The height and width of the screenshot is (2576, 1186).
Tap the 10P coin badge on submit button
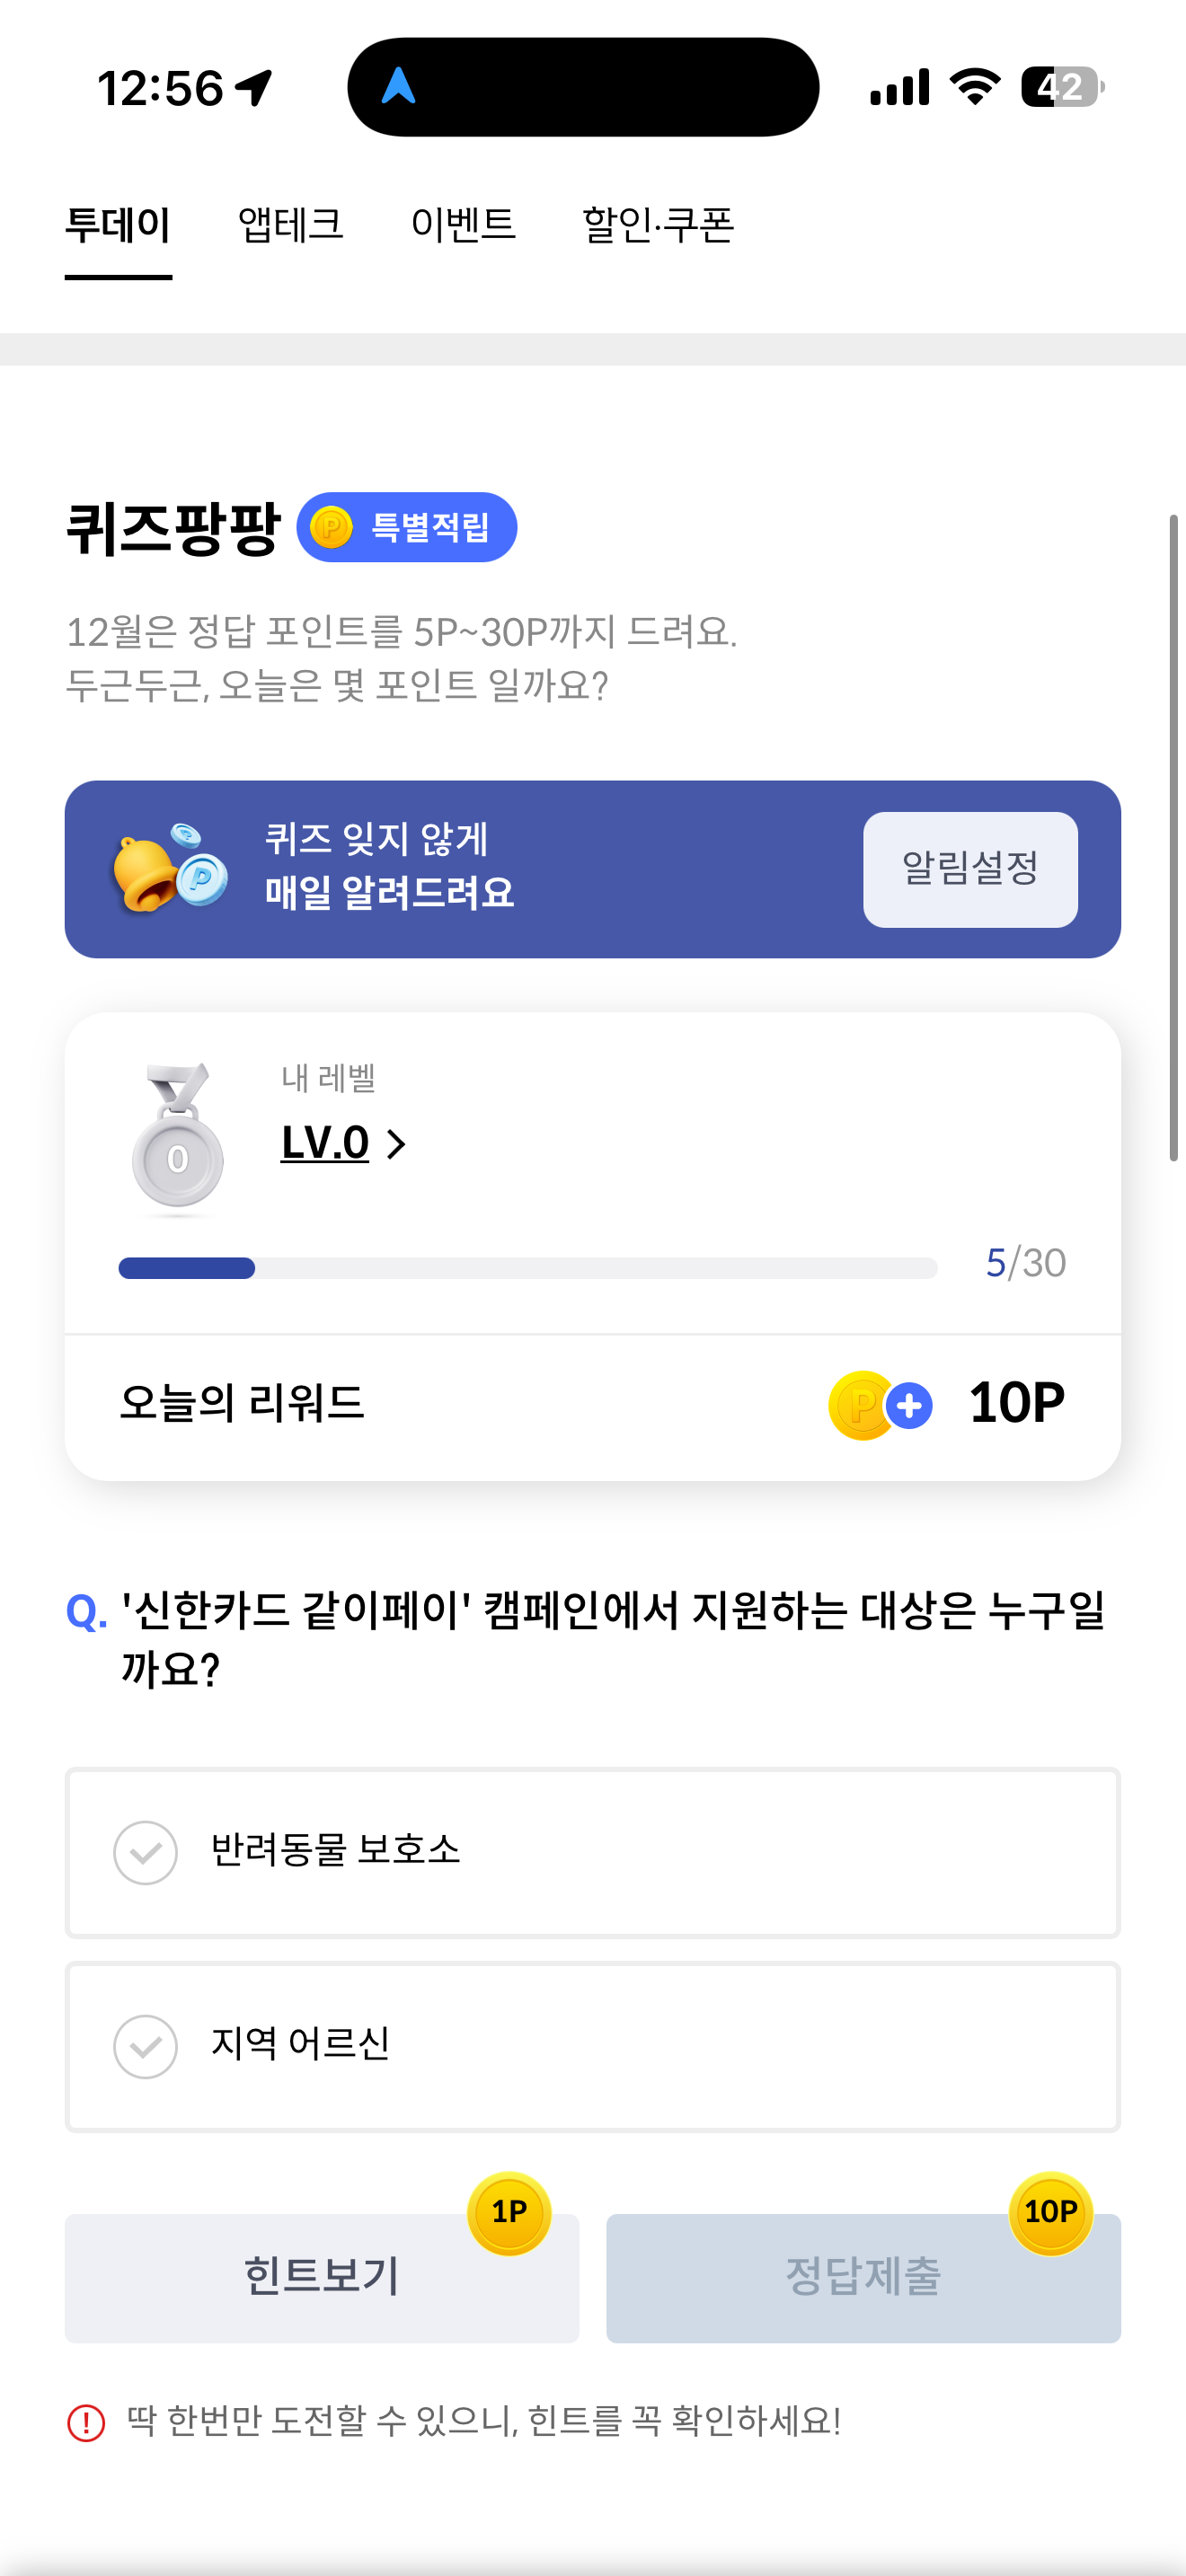pyautogui.click(x=1050, y=2212)
